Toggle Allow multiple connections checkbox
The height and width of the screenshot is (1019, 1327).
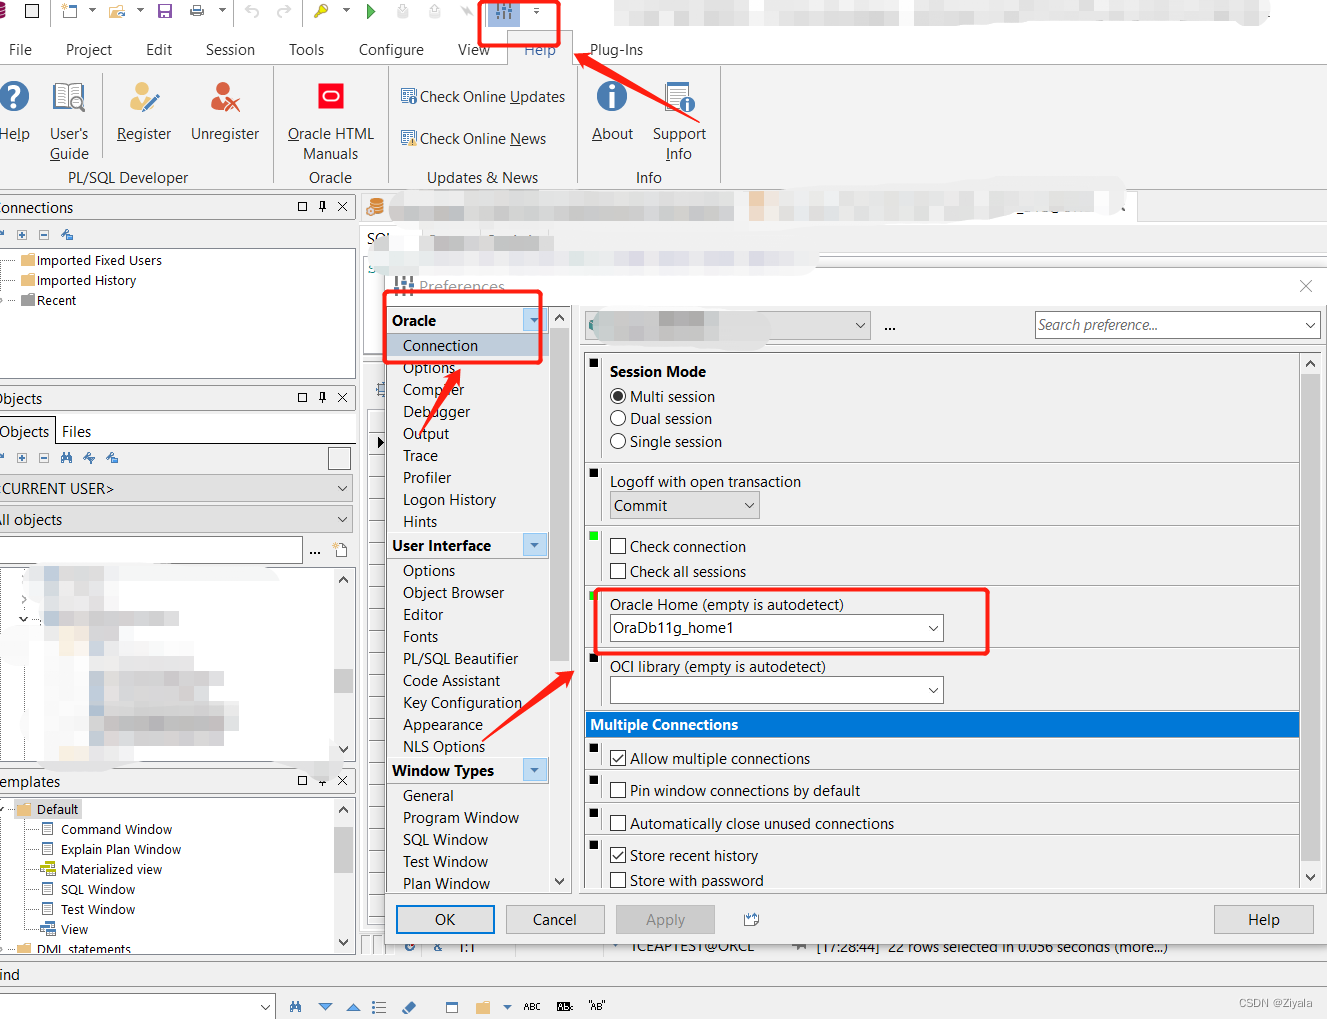[x=618, y=759]
